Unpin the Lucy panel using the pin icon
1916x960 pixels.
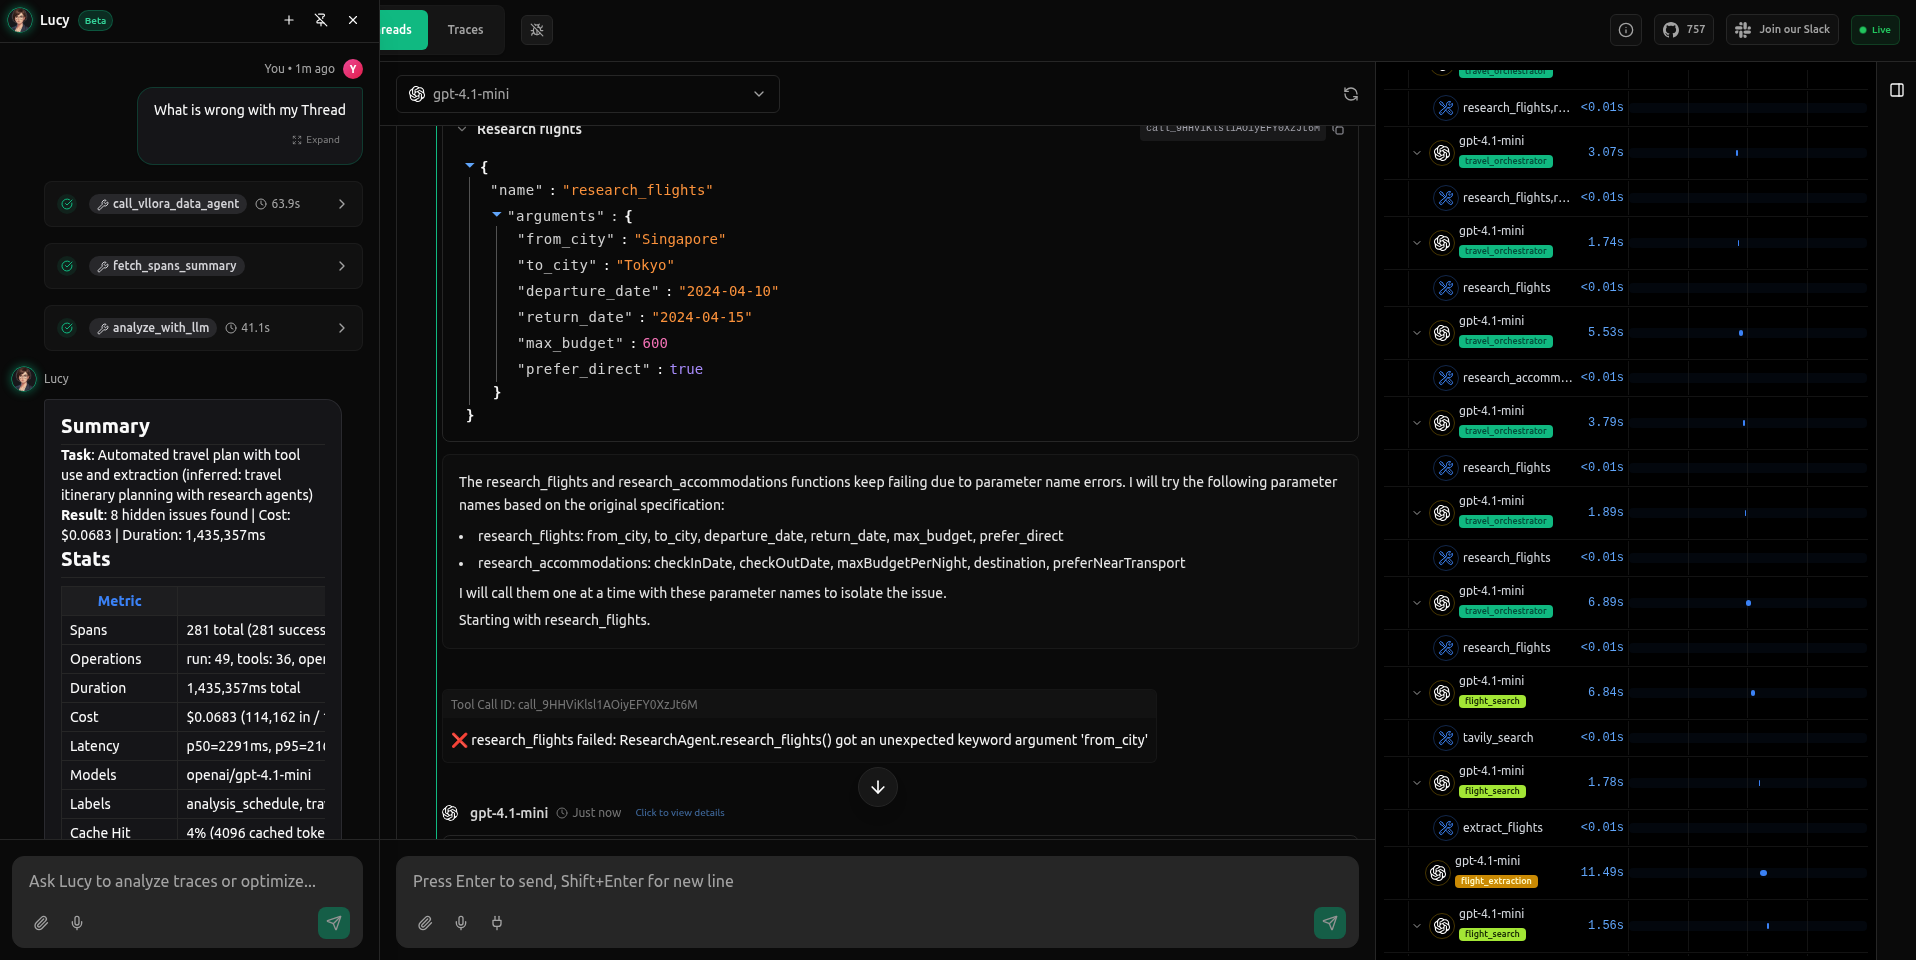pyautogui.click(x=321, y=20)
